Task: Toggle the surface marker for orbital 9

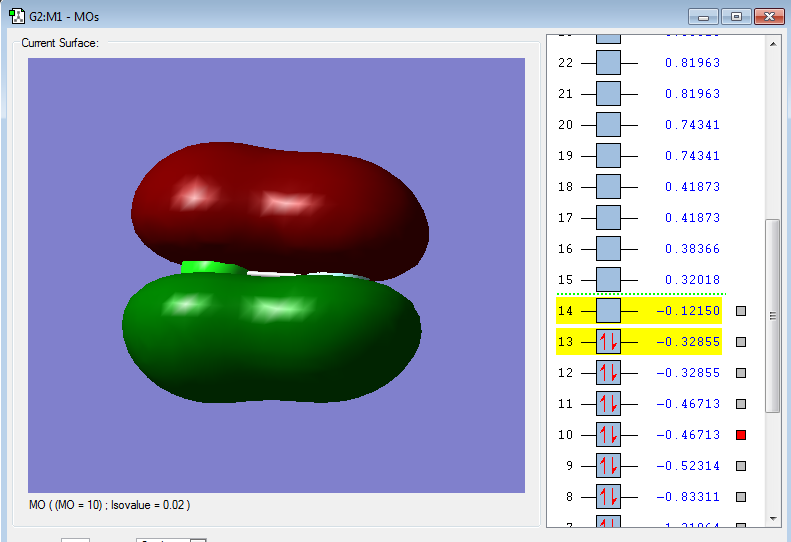Action: 741,466
